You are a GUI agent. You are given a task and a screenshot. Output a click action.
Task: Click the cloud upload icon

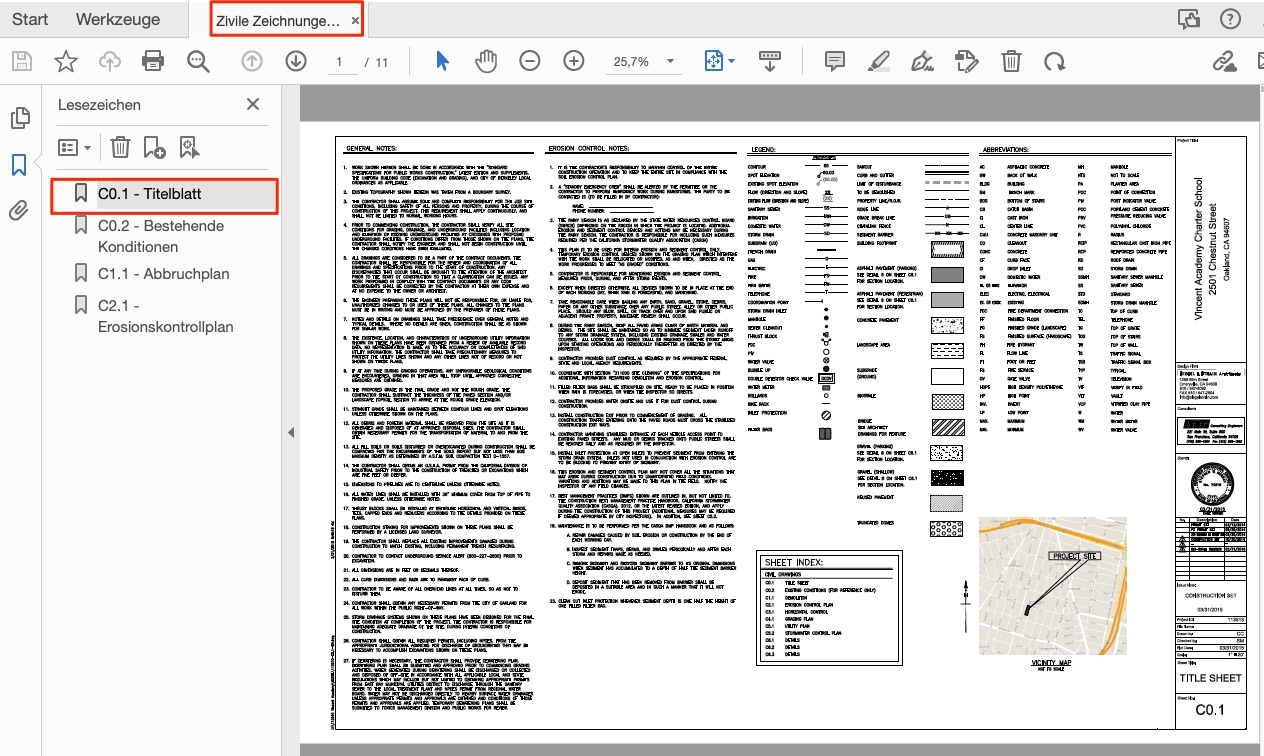(110, 62)
